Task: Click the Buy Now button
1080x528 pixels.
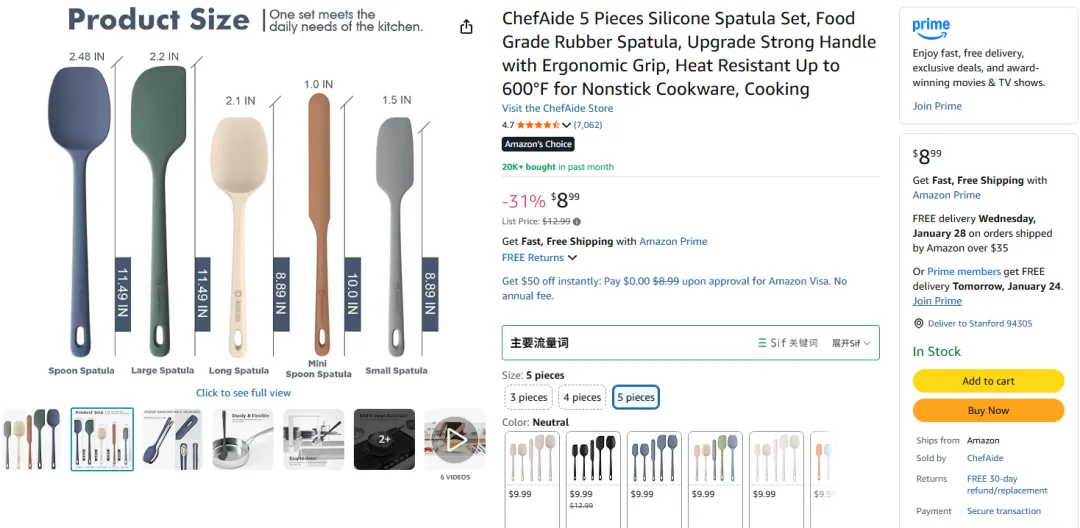Action: pyautogui.click(x=988, y=410)
